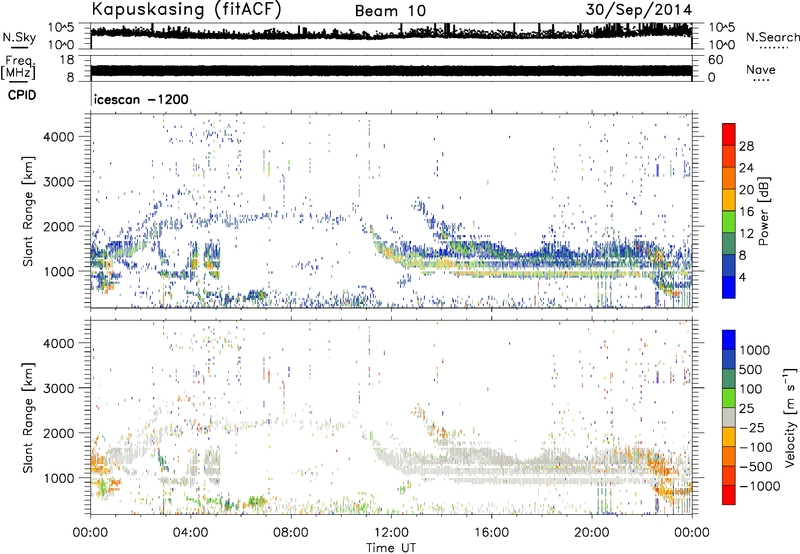Click the '-500' velocity colorbar tick

click(756, 466)
